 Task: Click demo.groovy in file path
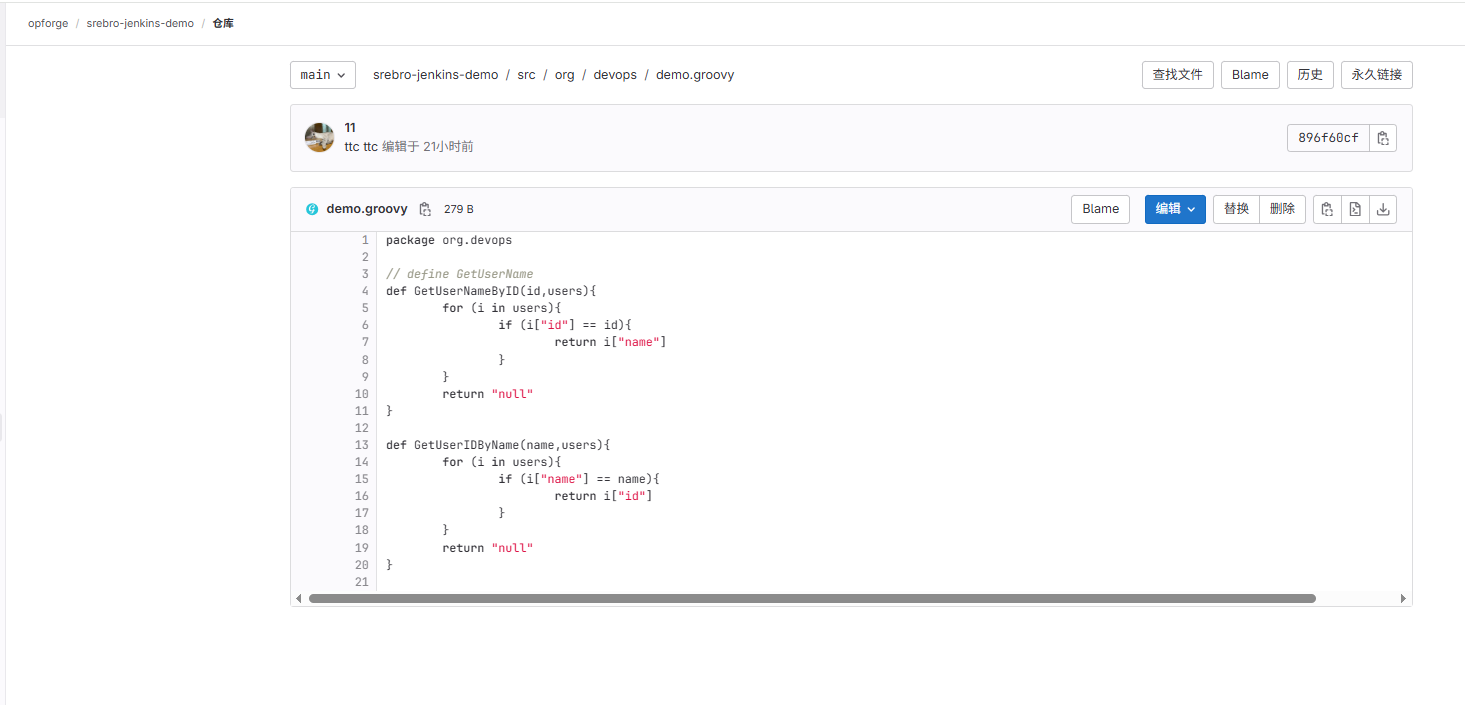[x=695, y=75]
